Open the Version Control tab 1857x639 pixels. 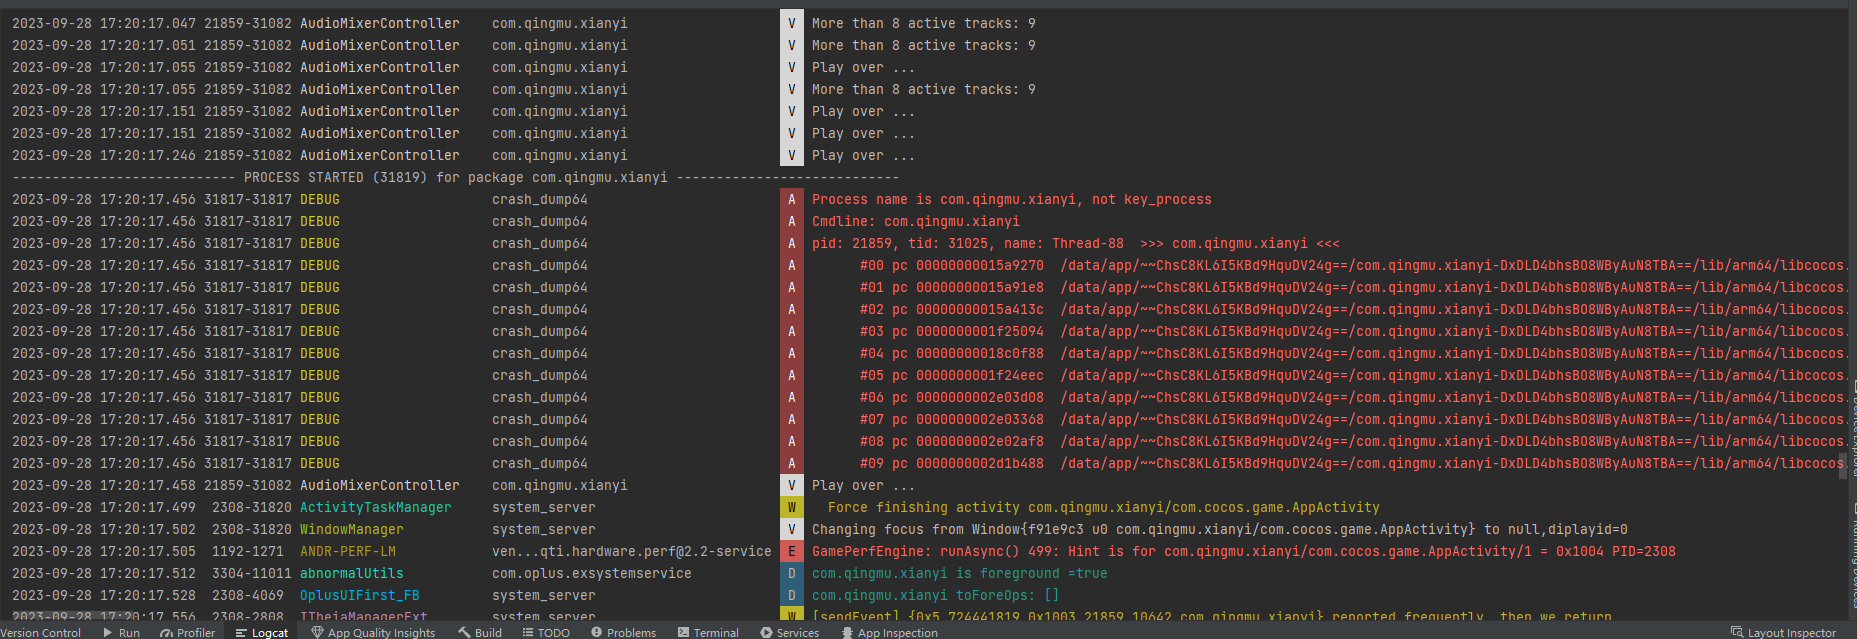(x=40, y=632)
